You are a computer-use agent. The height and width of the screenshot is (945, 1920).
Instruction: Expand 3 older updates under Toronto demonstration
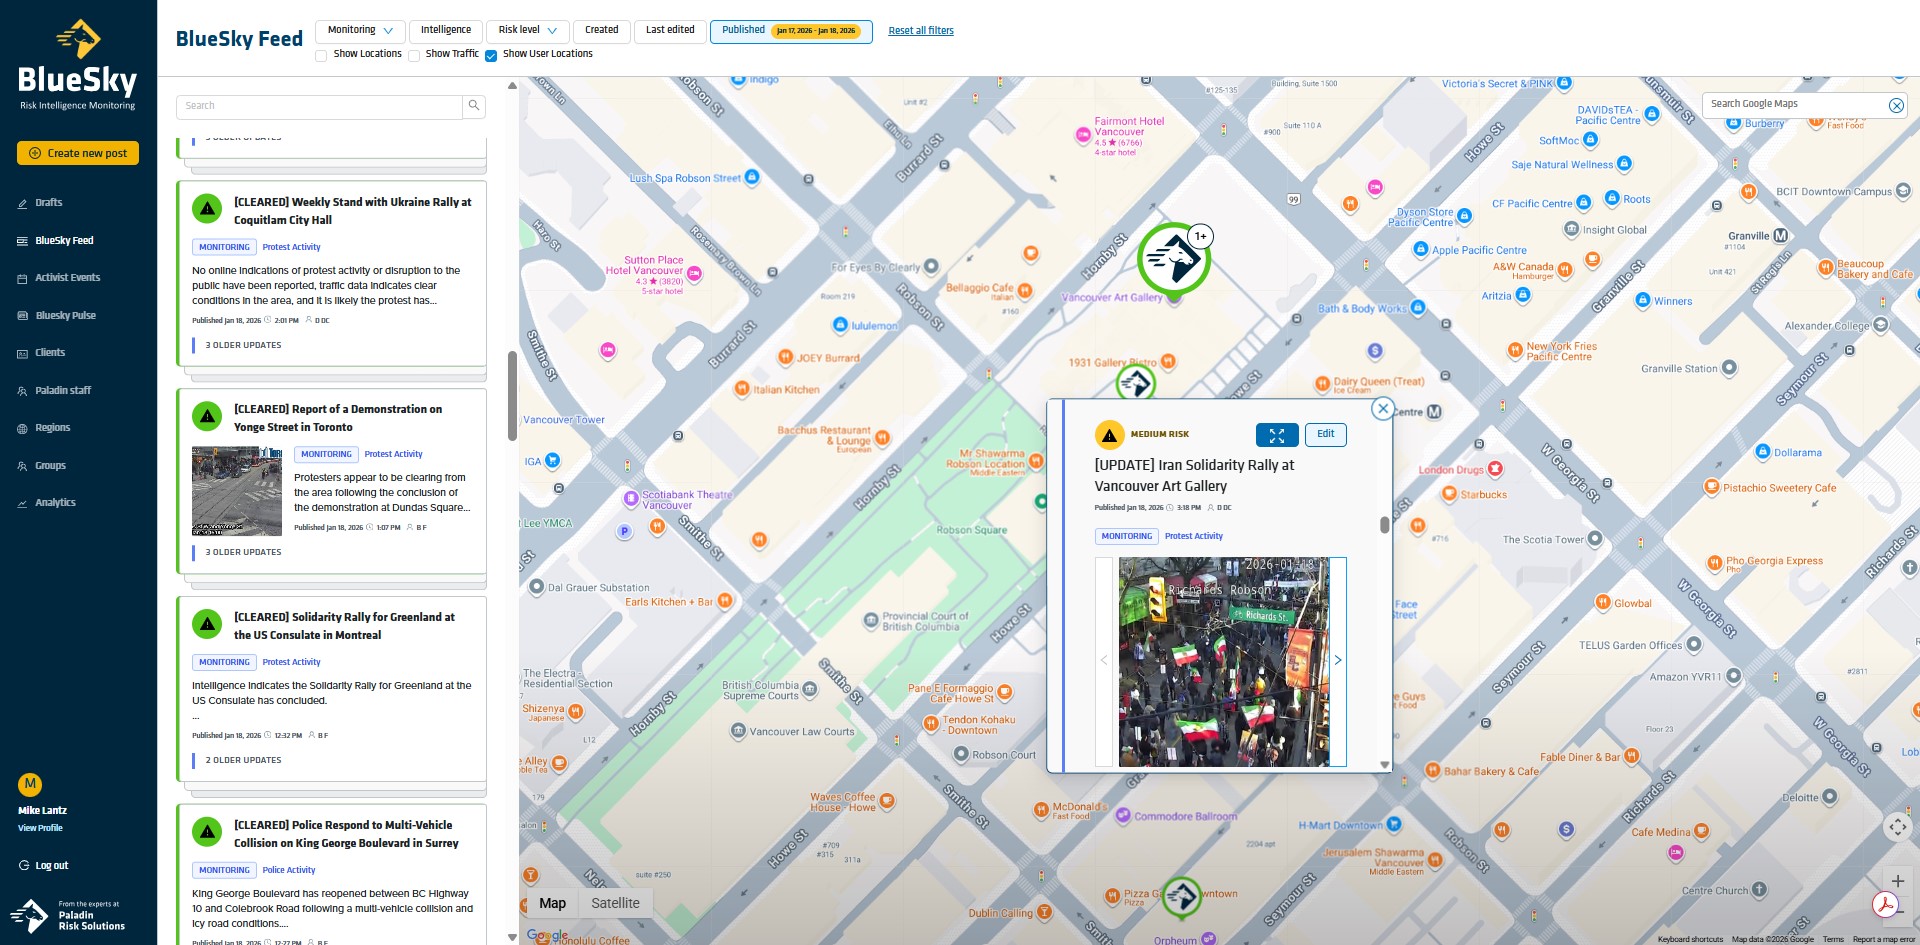(x=243, y=552)
